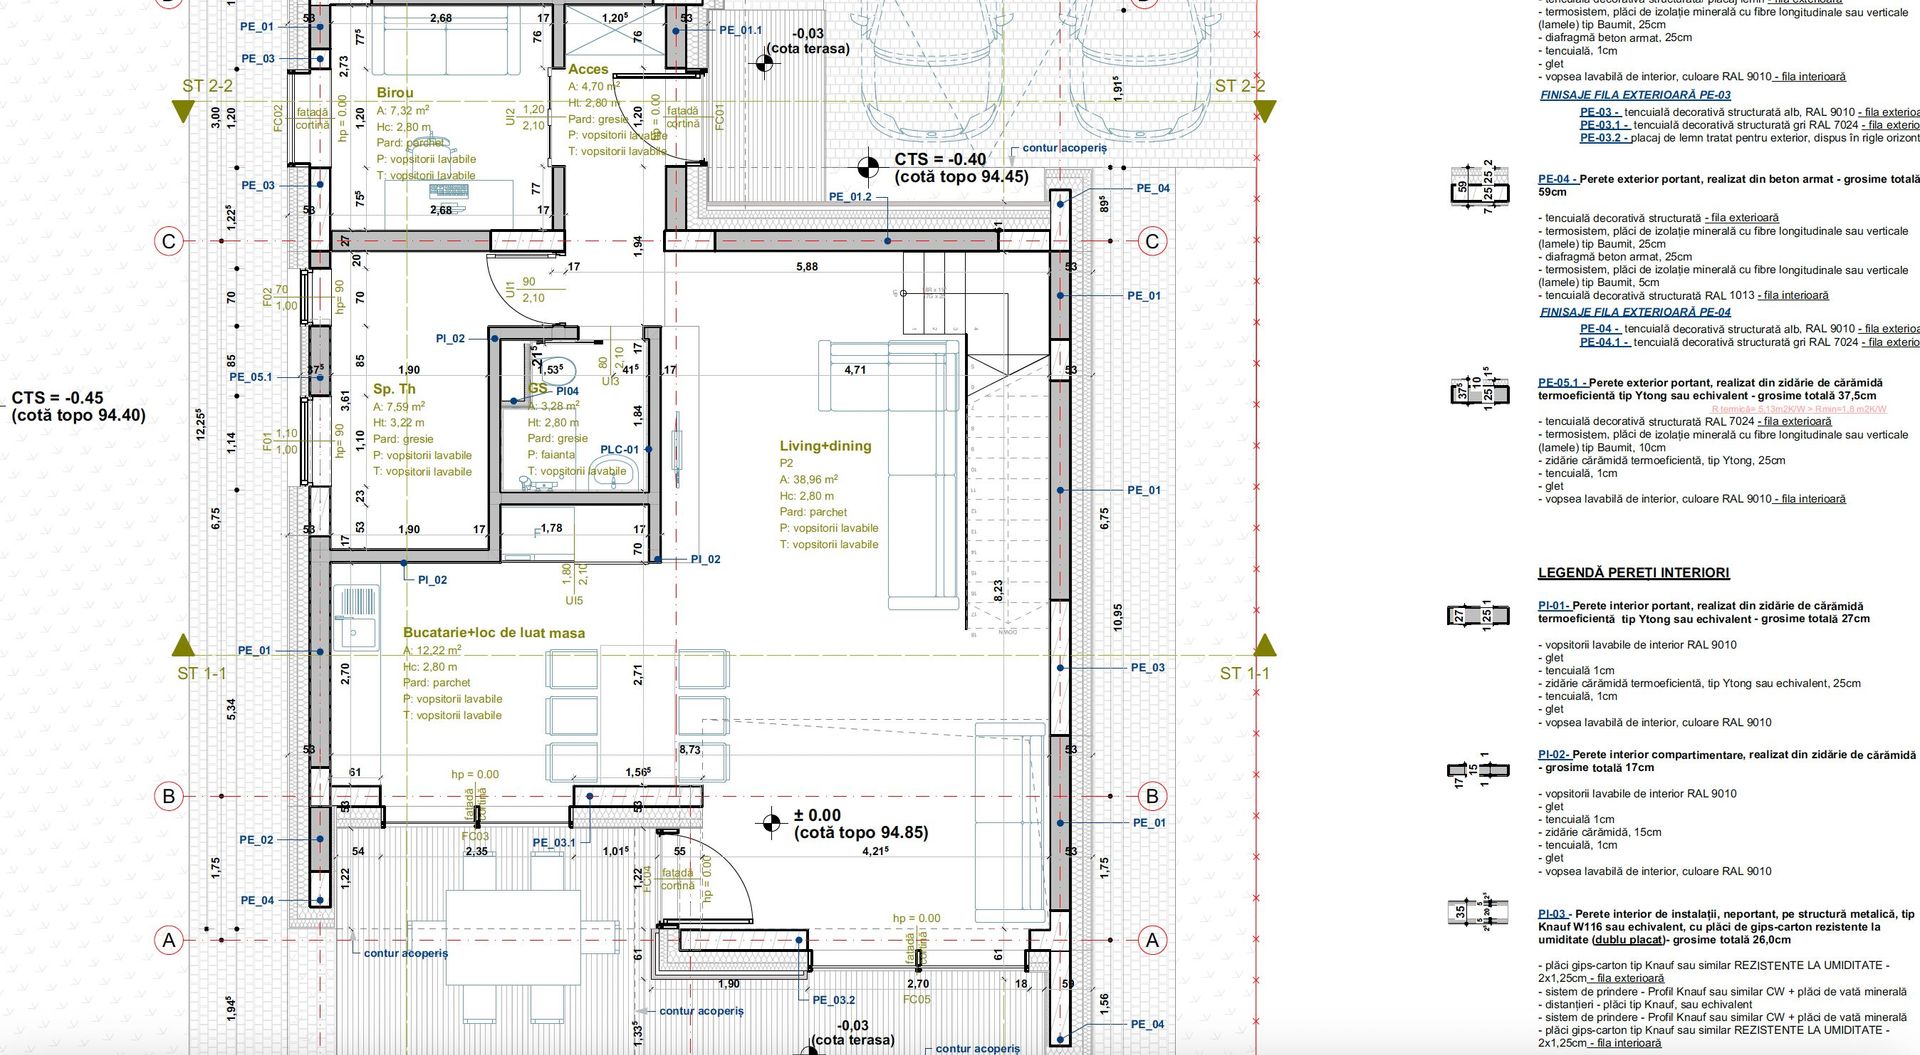1920x1055 pixels.
Task: Select the PE_01.2 wall tag
Action: coord(850,197)
